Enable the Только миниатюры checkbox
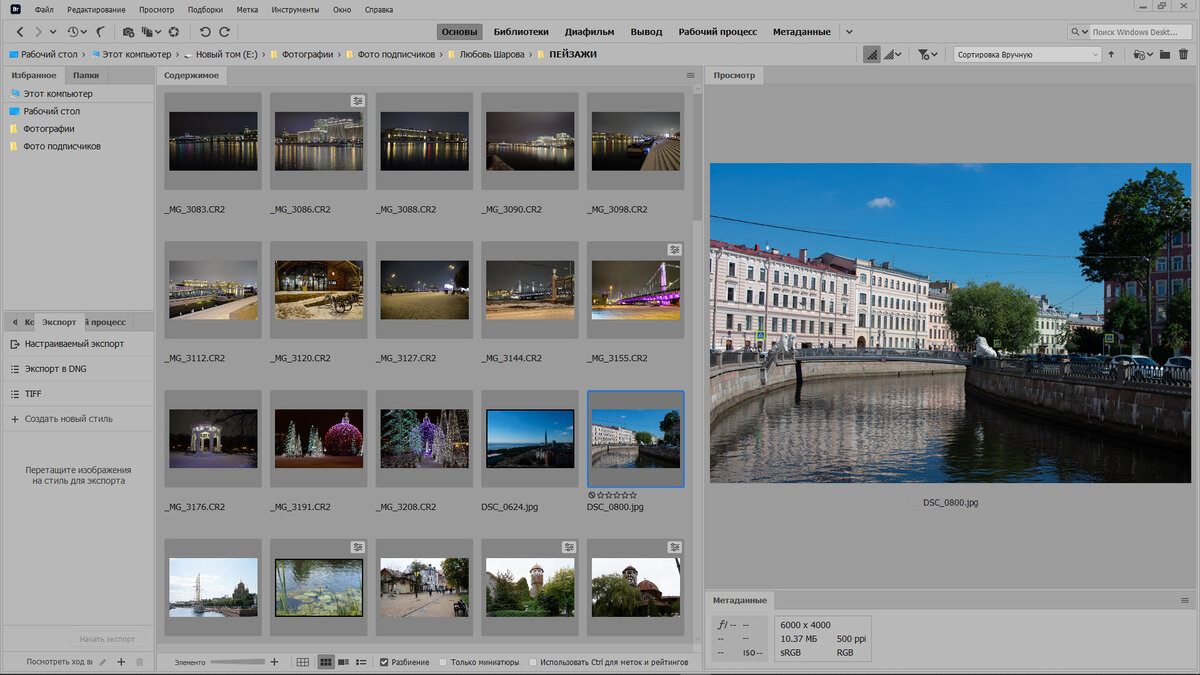This screenshot has height=675, width=1200. 444,662
